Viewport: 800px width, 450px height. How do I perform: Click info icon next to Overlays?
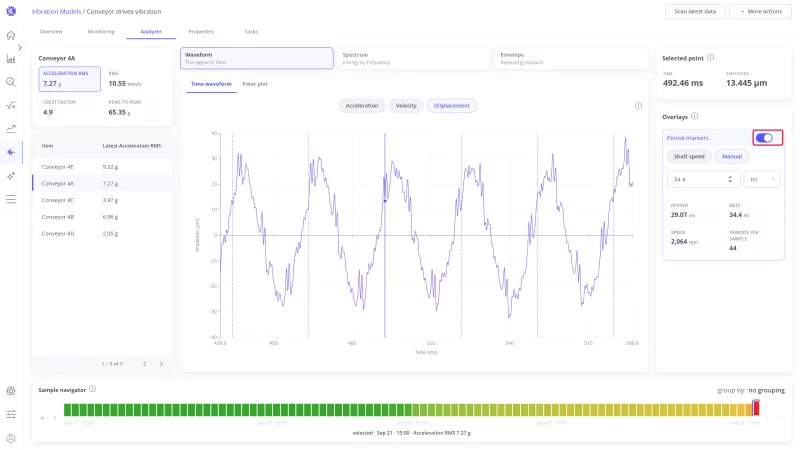(694, 116)
